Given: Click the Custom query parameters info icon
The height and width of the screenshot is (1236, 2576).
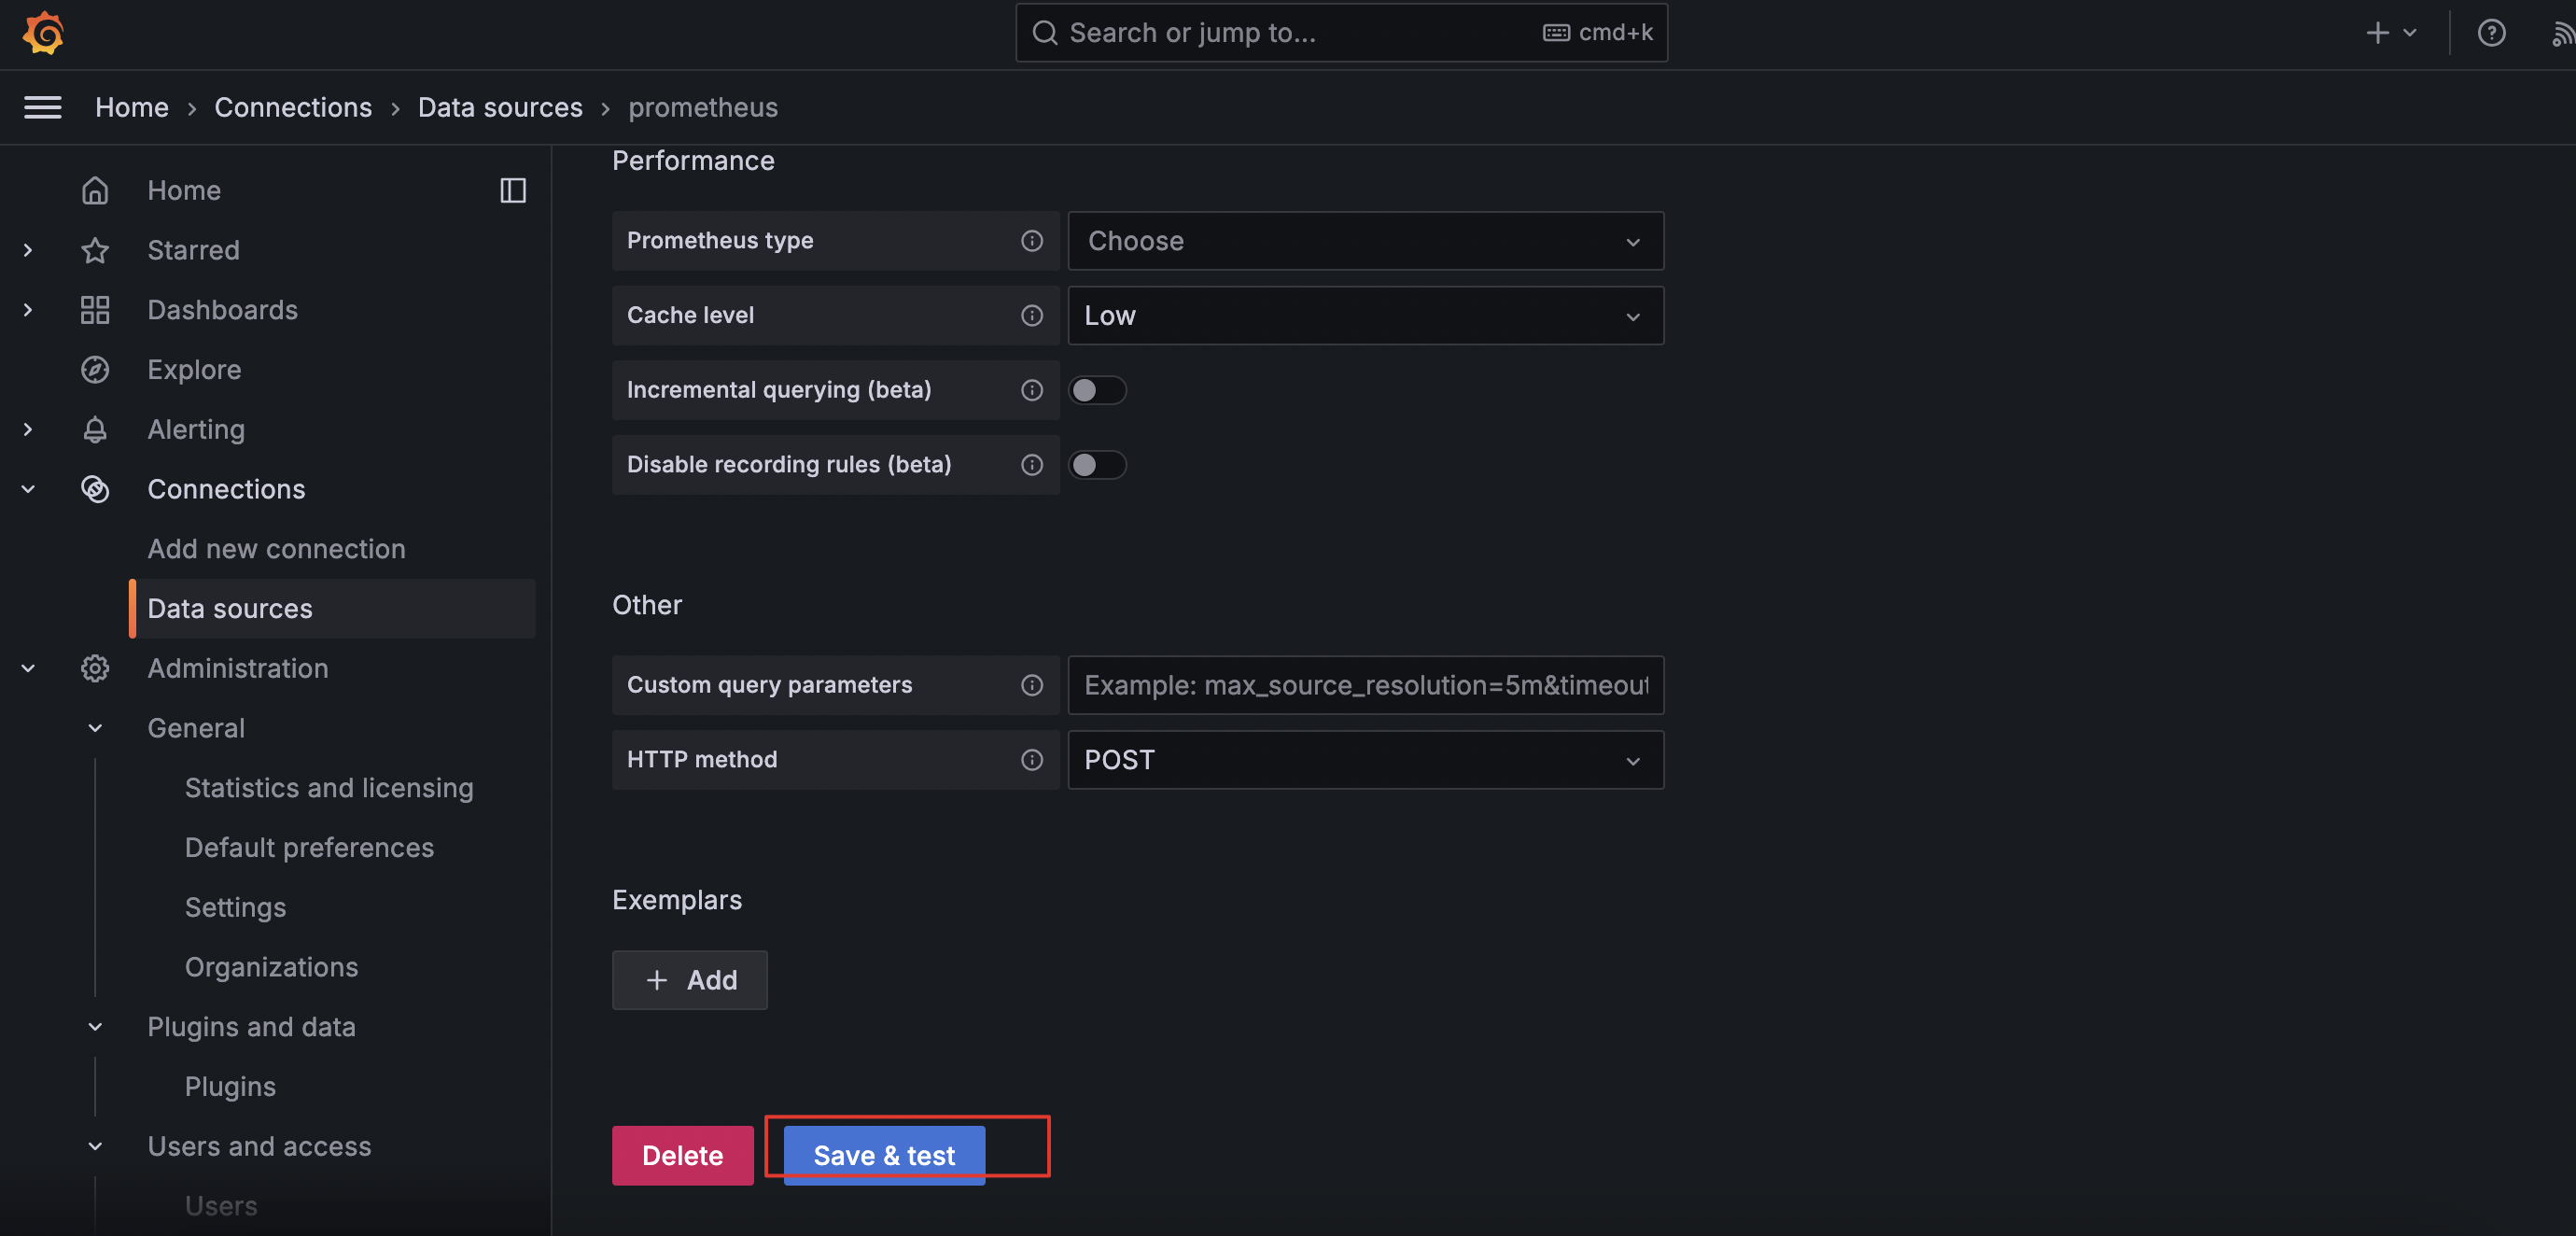Looking at the screenshot, I should tap(1031, 685).
